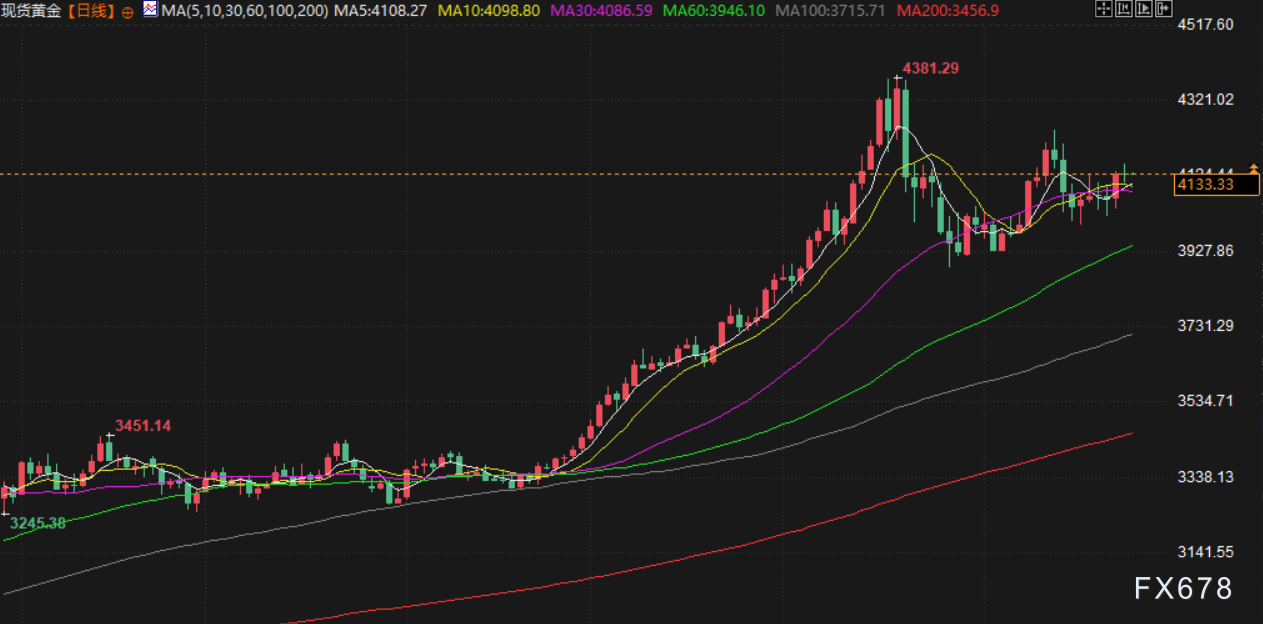Click the FX678 watermark logo
This screenshot has width=1263, height=624.
1183,590
